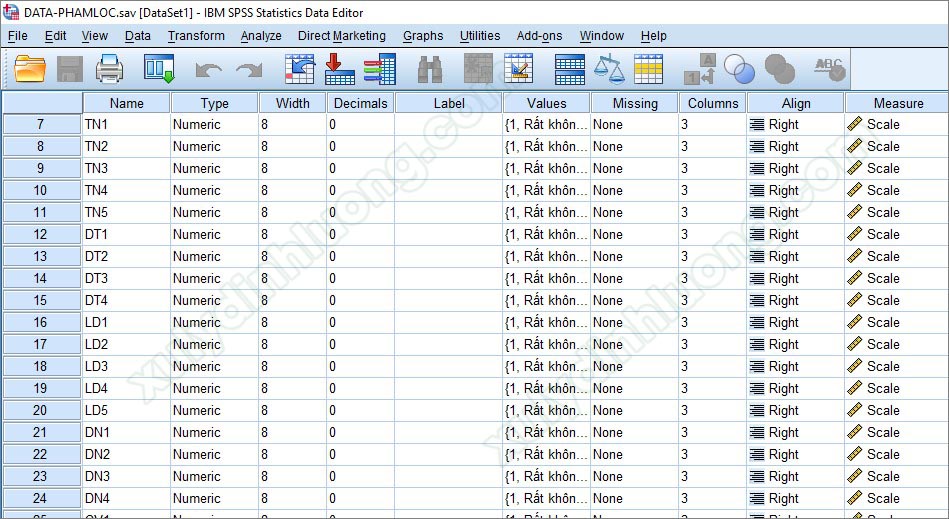Click the Insert variable toolbar icon
This screenshot has height=519, width=949.
point(519,68)
